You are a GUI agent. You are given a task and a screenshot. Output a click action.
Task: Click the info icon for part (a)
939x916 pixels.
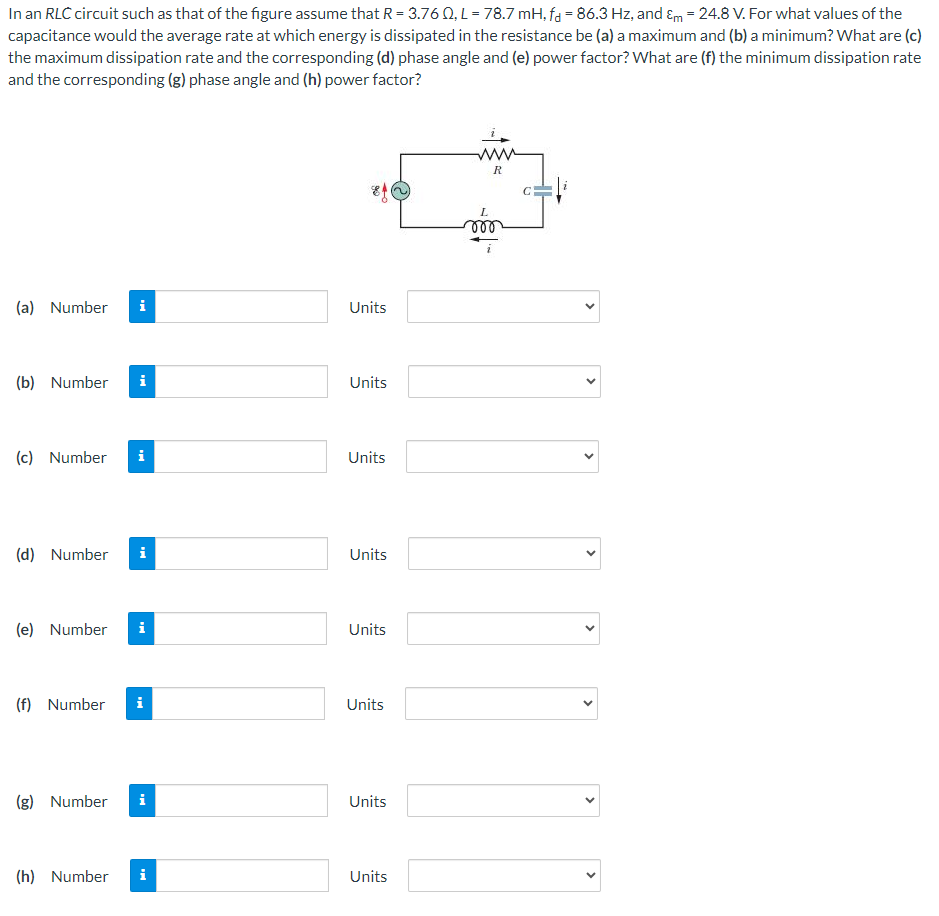142,307
